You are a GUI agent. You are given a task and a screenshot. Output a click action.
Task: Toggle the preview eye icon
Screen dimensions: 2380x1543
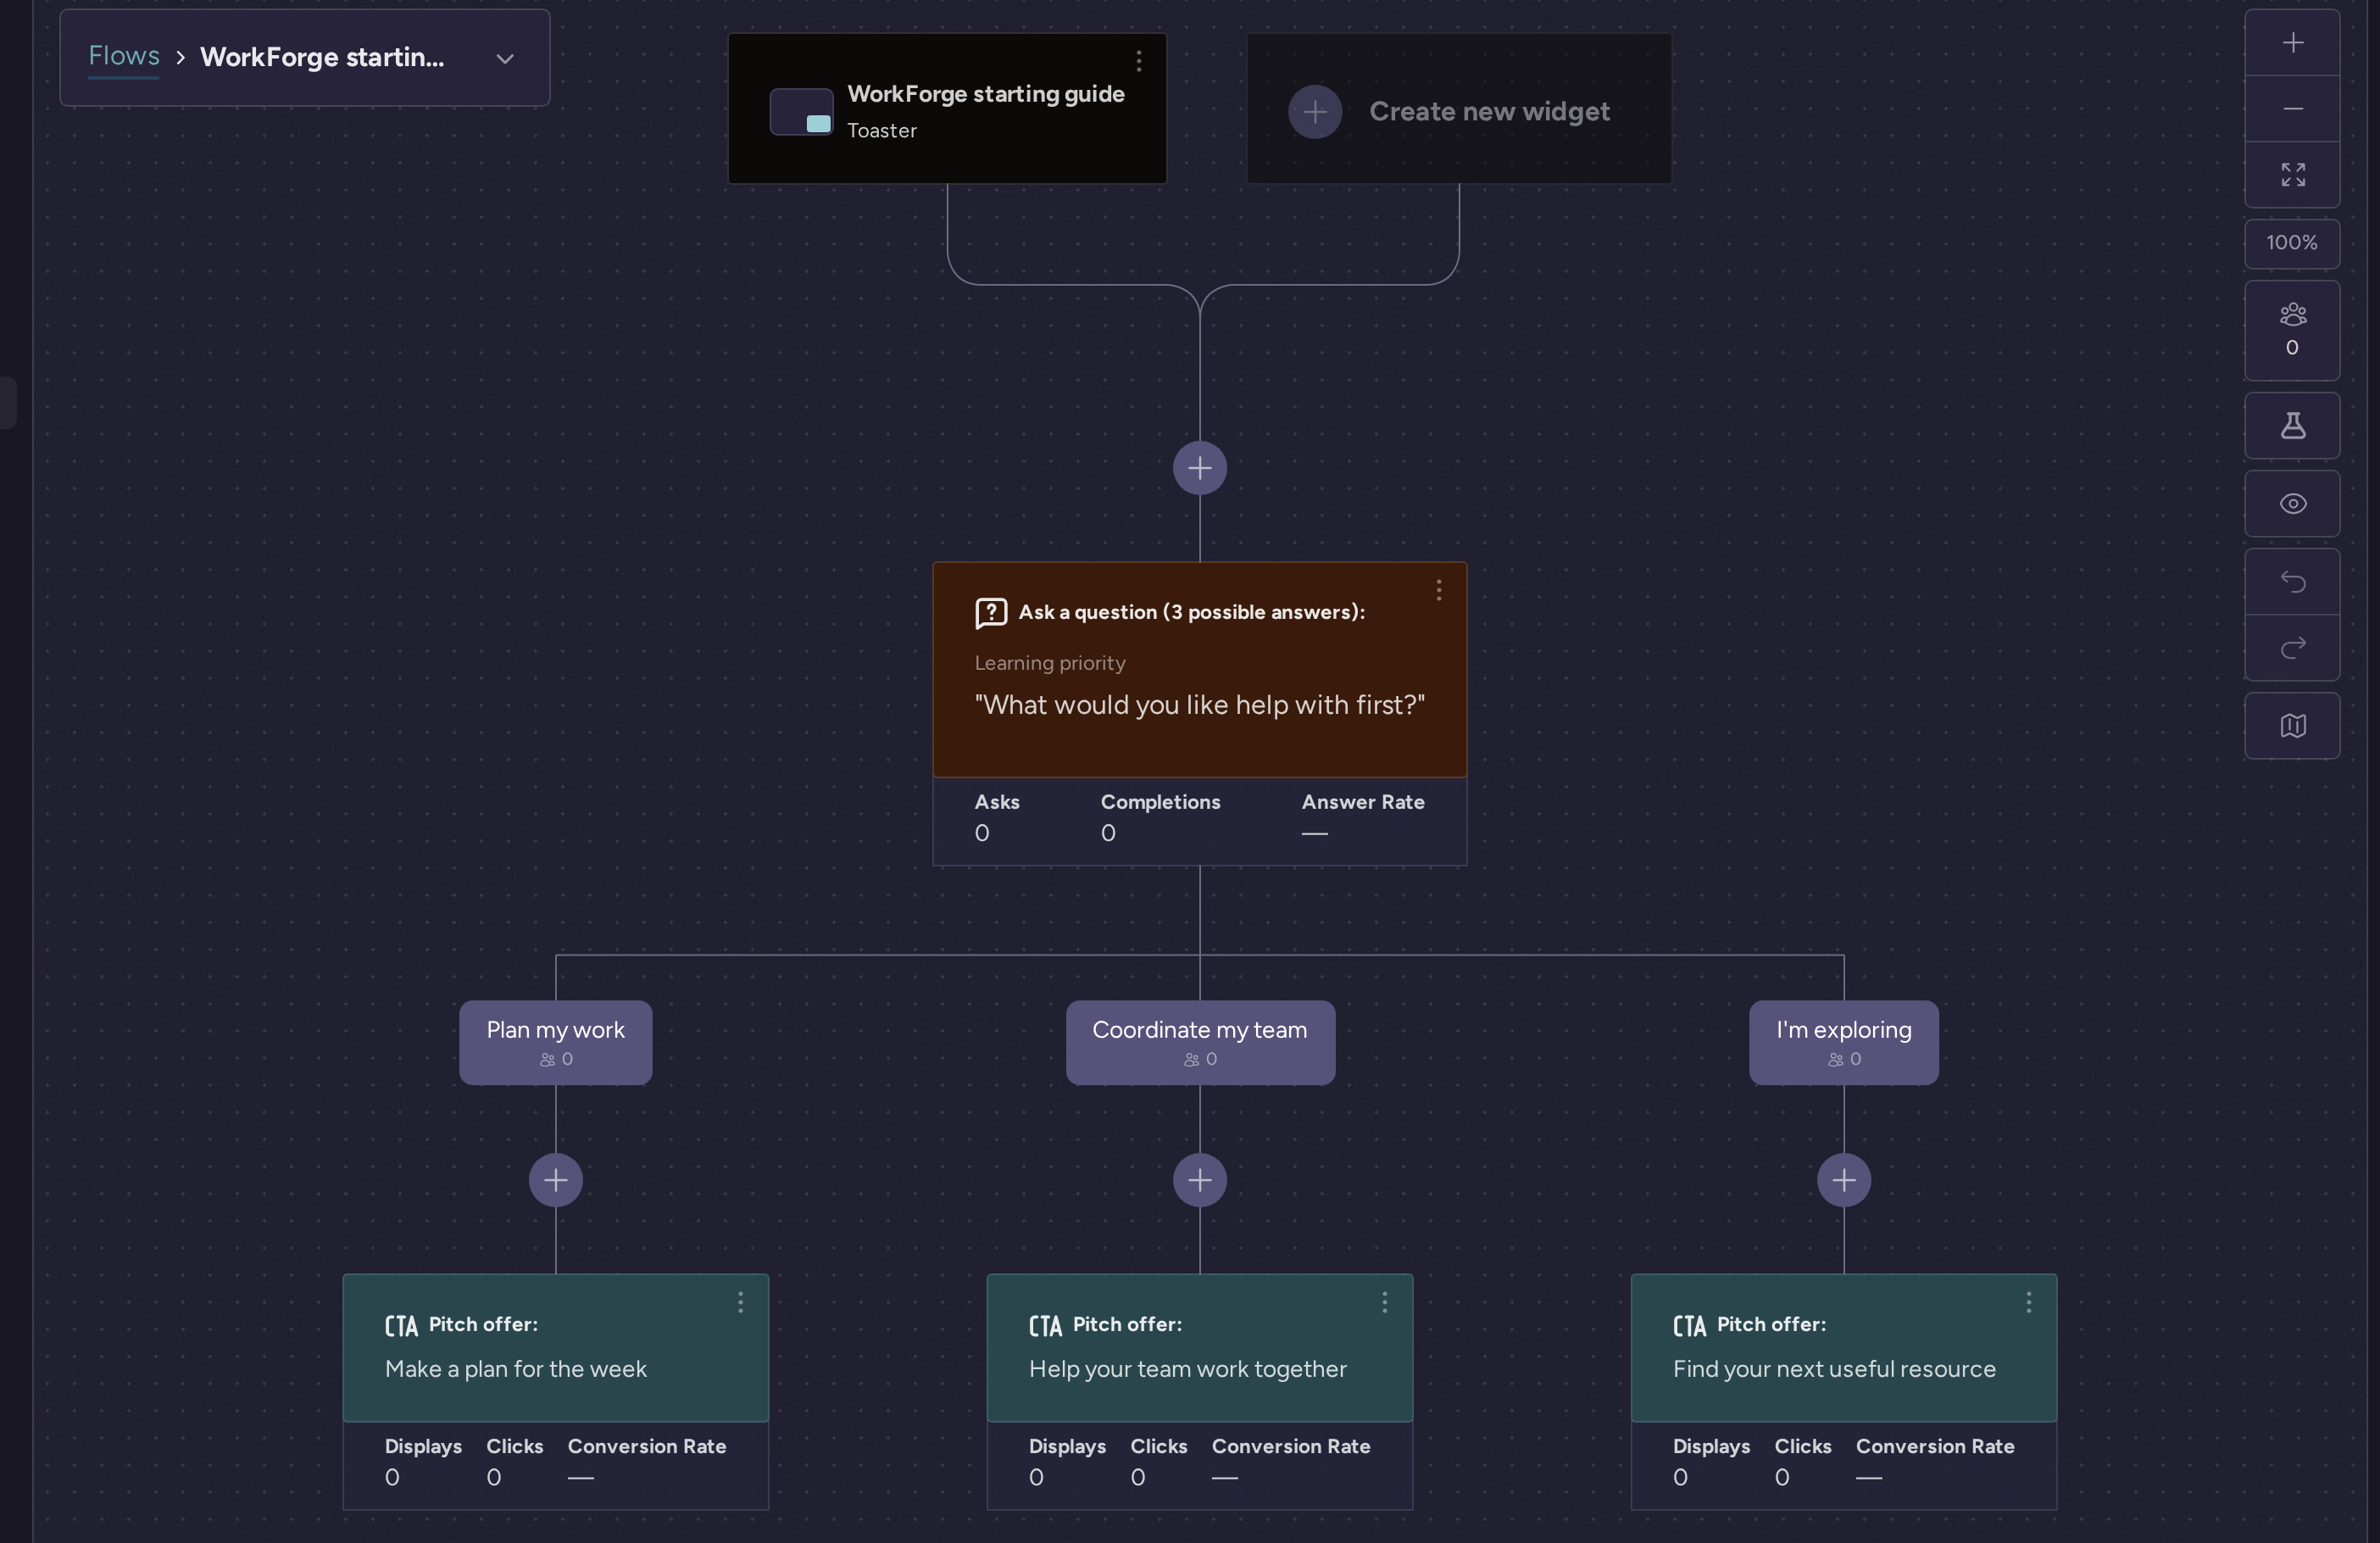click(x=2292, y=504)
